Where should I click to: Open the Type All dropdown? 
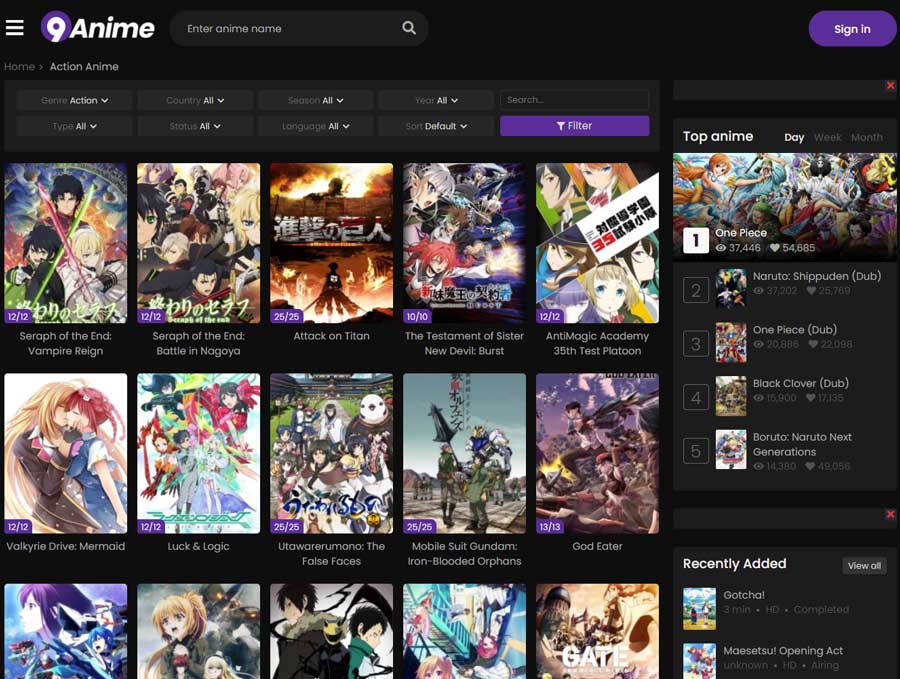point(74,126)
